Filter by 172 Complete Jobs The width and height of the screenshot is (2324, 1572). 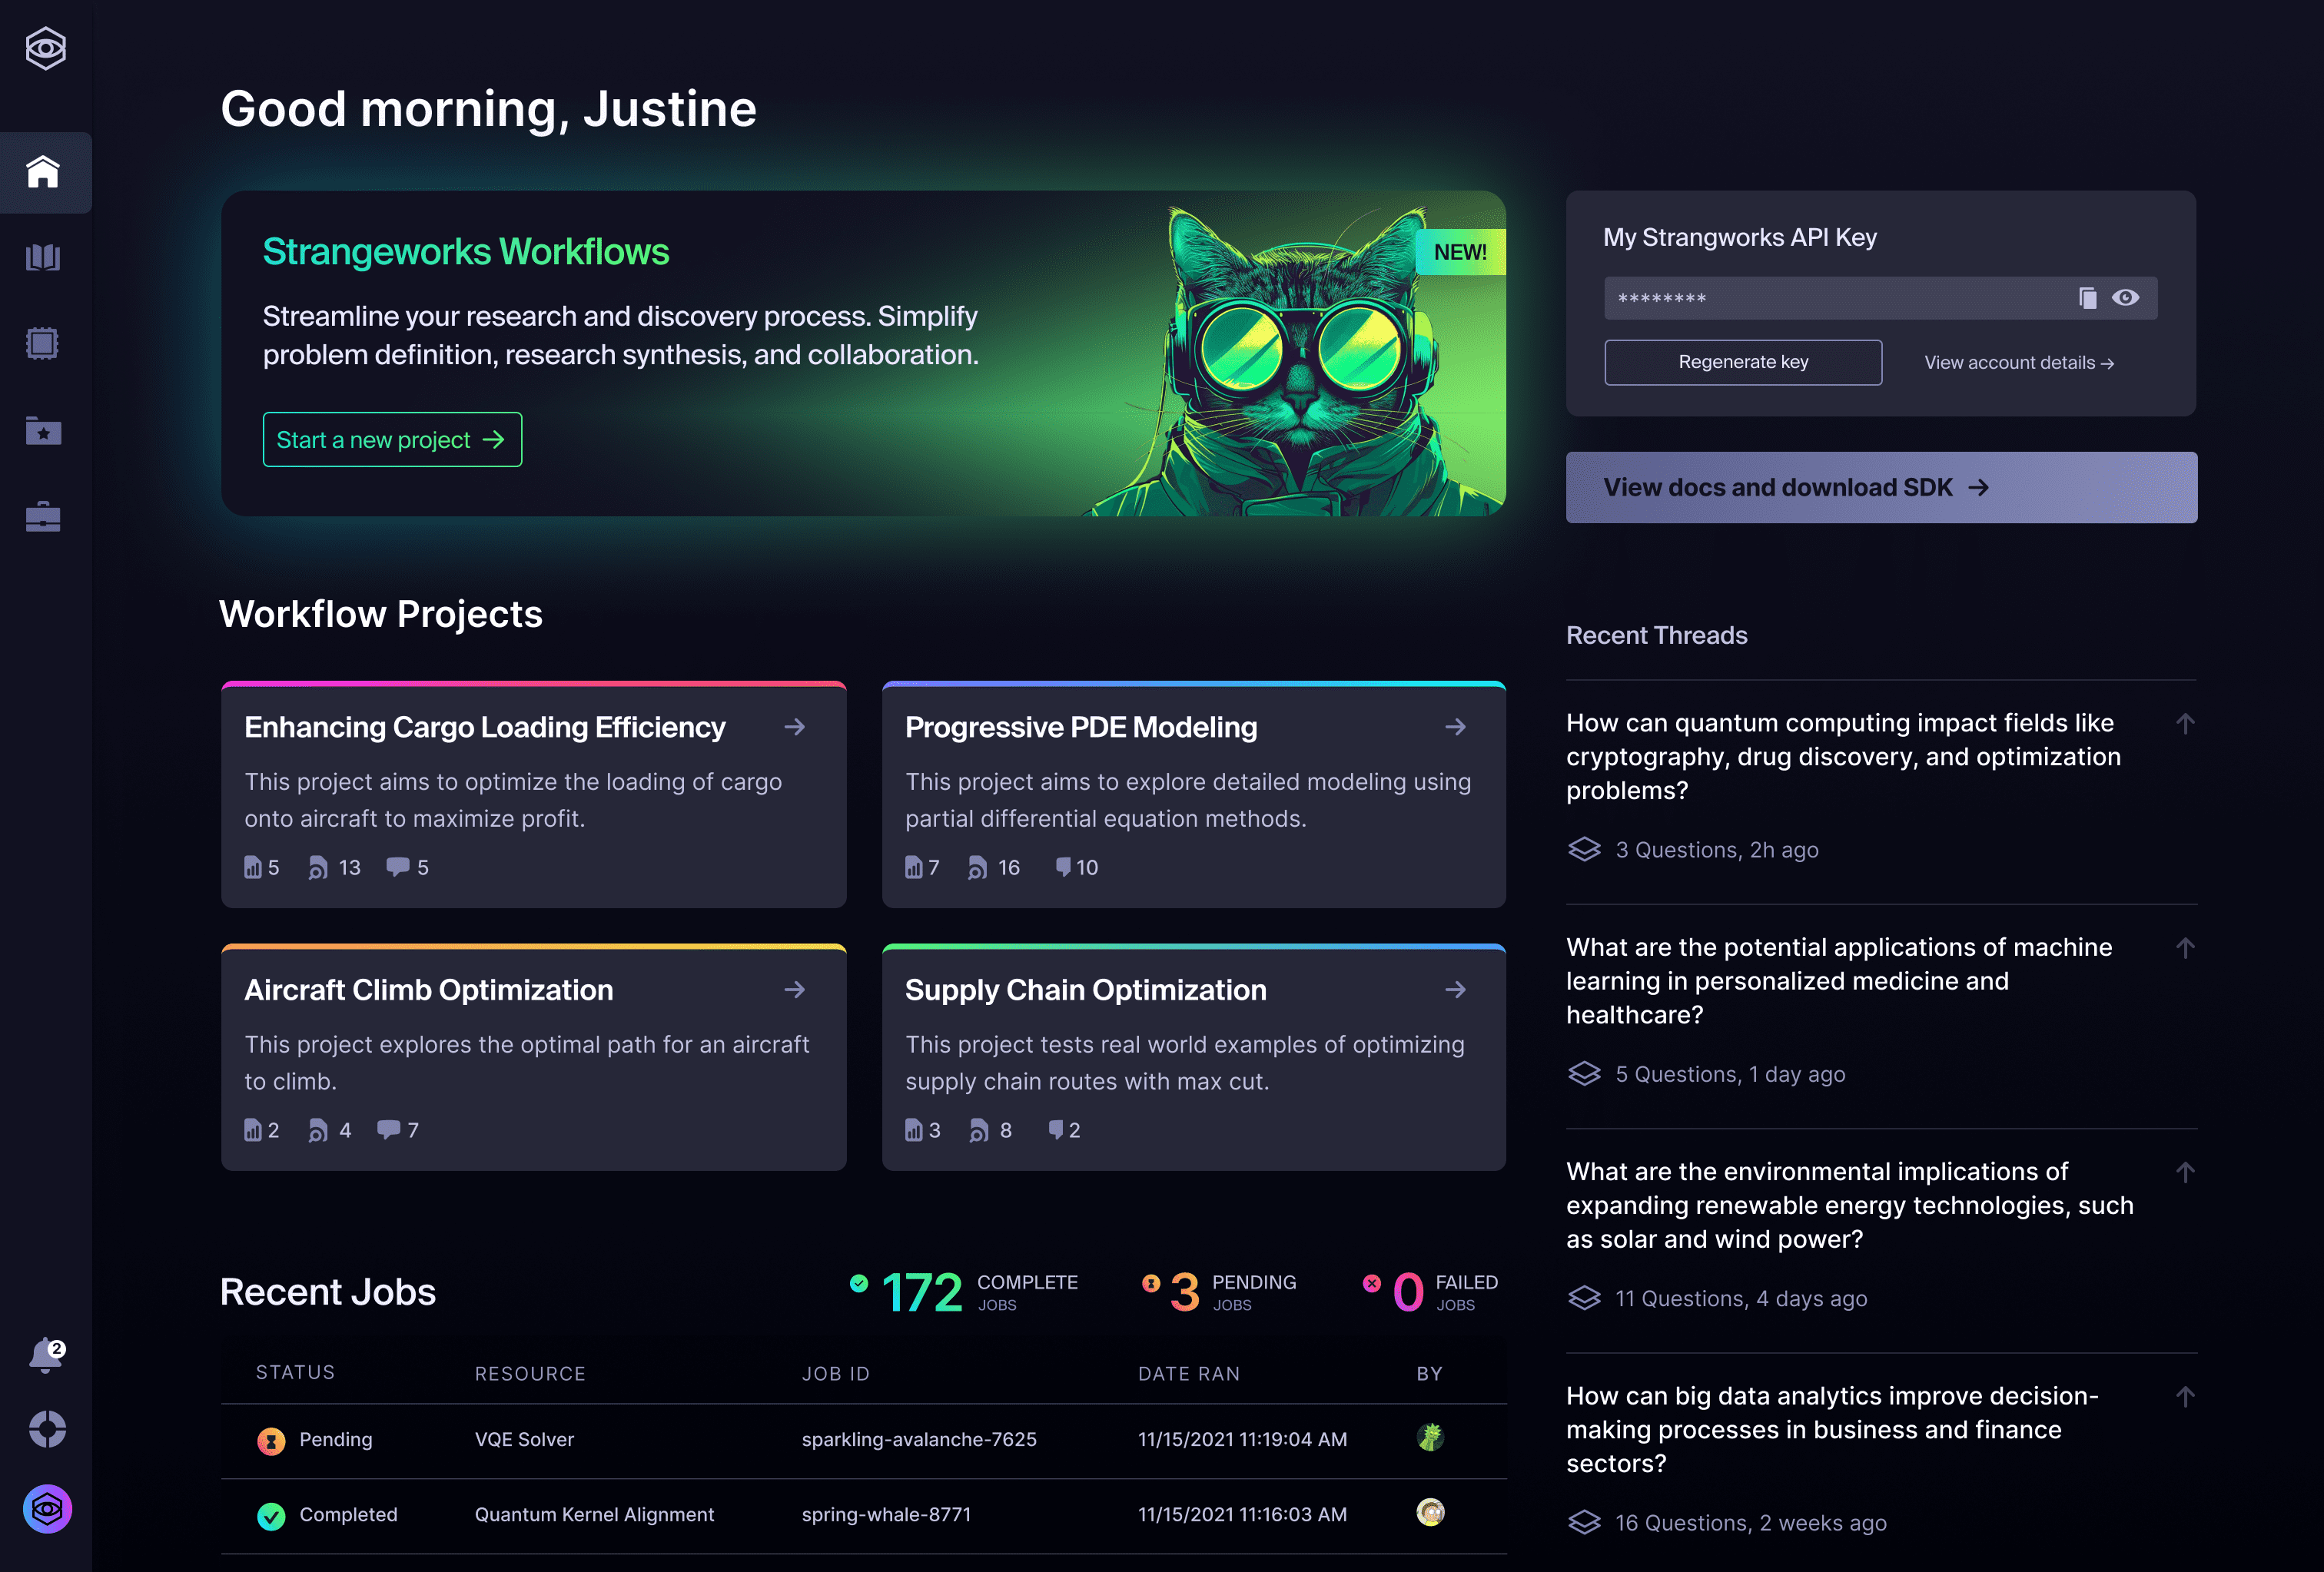[964, 1292]
